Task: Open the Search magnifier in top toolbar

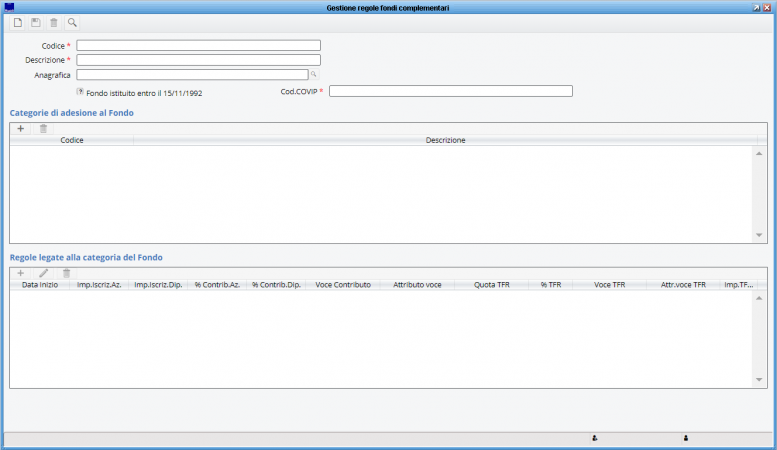Action: click(72, 23)
